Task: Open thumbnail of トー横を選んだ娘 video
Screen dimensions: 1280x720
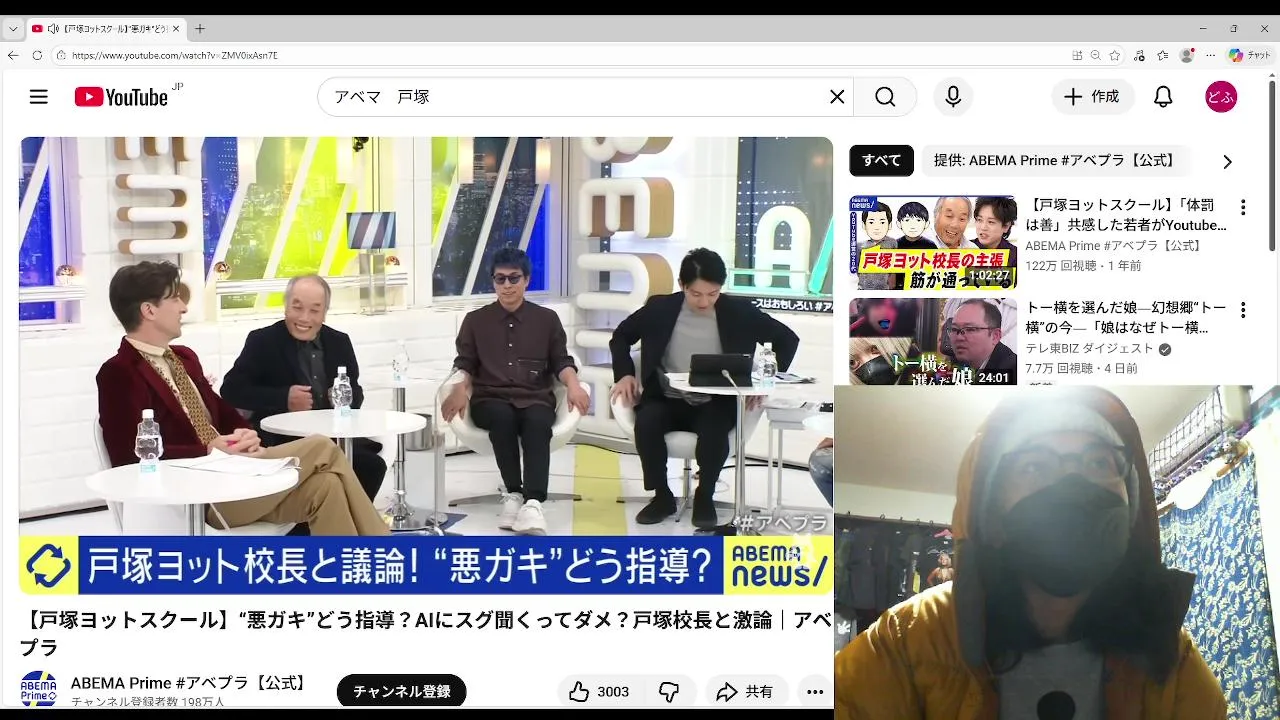Action: pos(933,342)
